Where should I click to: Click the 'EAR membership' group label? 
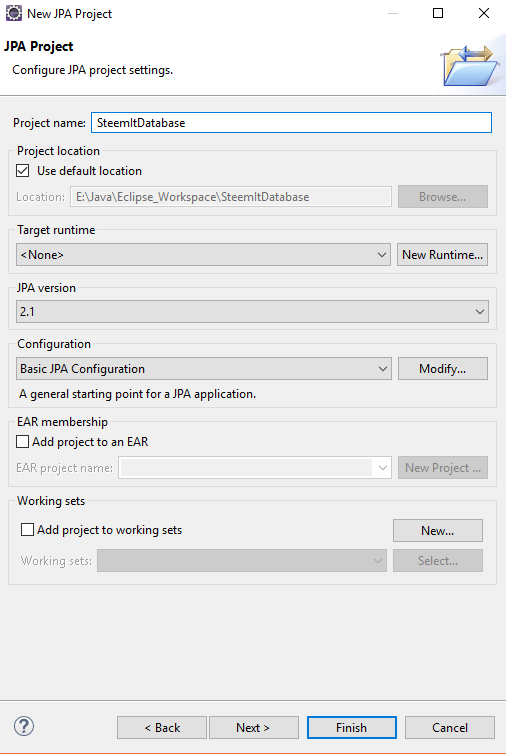pos(63,422)
